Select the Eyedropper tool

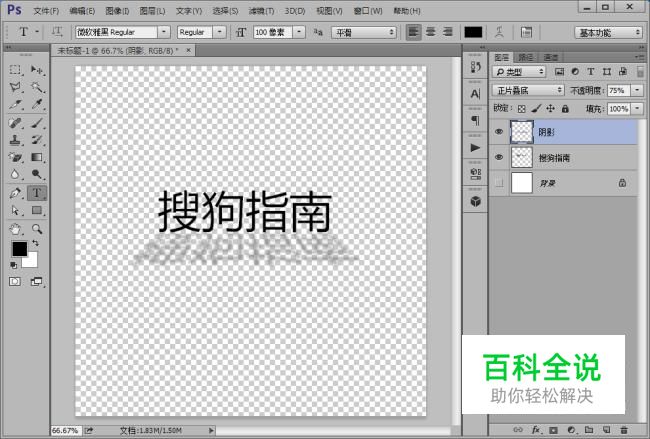coord(37,104)
